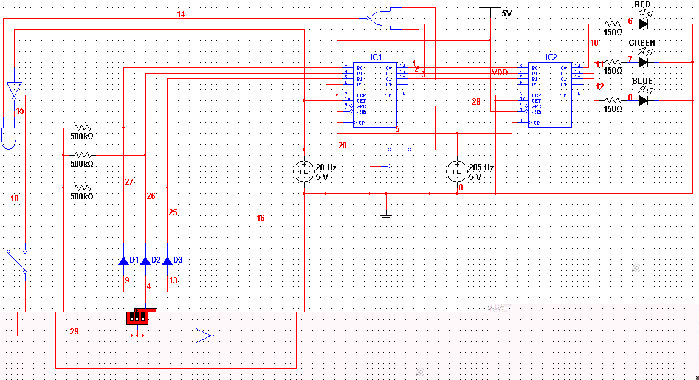The height and width of the screenshot is (380, 699).
Task: Select the 150Ω resistor feeding the GREEN LED
Action: 613,62
